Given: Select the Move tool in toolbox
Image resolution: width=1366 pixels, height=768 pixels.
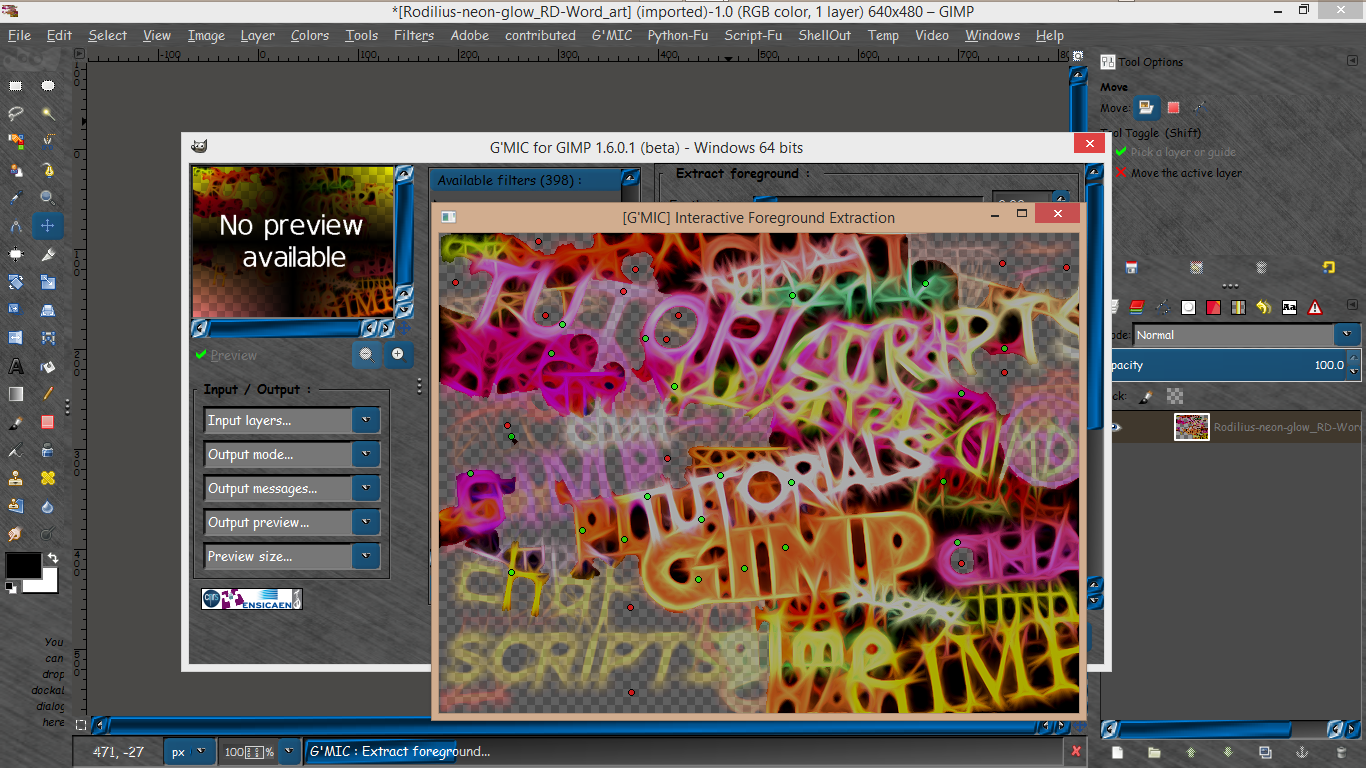Looking at the screenshot, I should [x=48, y=226].
